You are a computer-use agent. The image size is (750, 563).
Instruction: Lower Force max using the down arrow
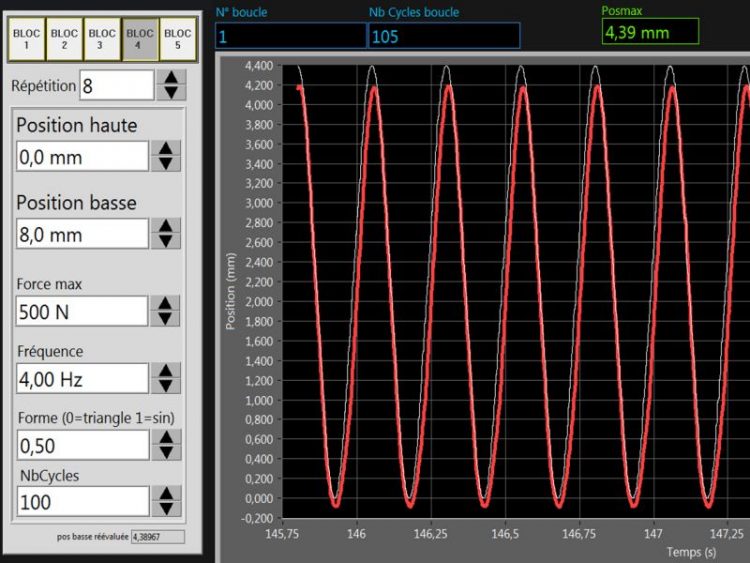tap(165, 319)
